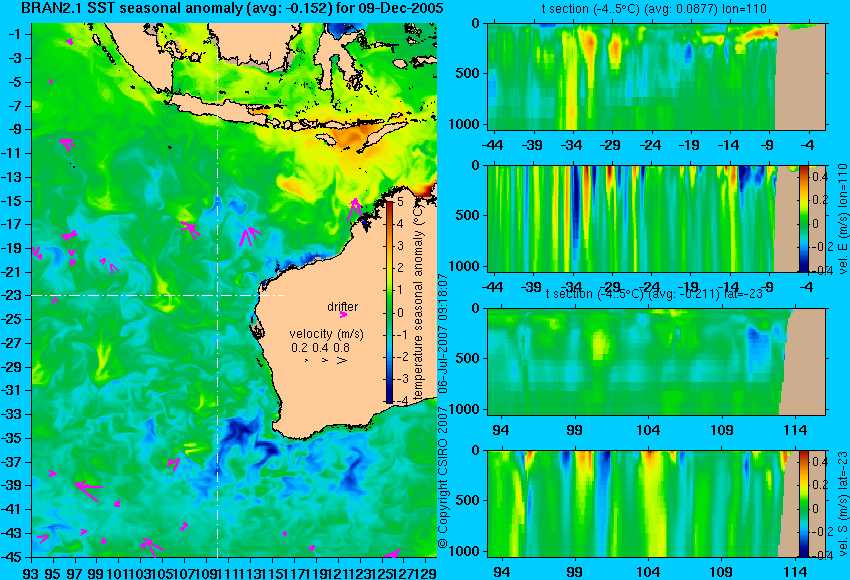Viewport: 850px width, 580px height.
Task: Click the 'vel. S (m/s) lat=-23' vertical label
Action: tap(842, 504)
